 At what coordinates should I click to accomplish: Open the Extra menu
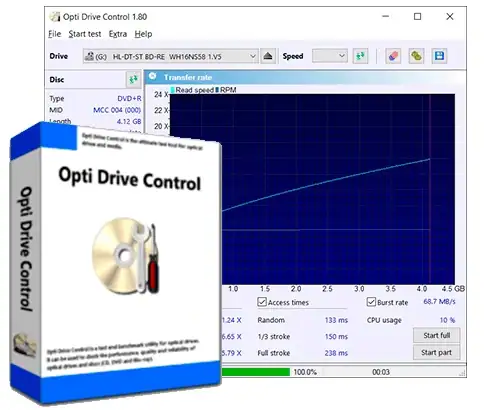click(118, 34)
